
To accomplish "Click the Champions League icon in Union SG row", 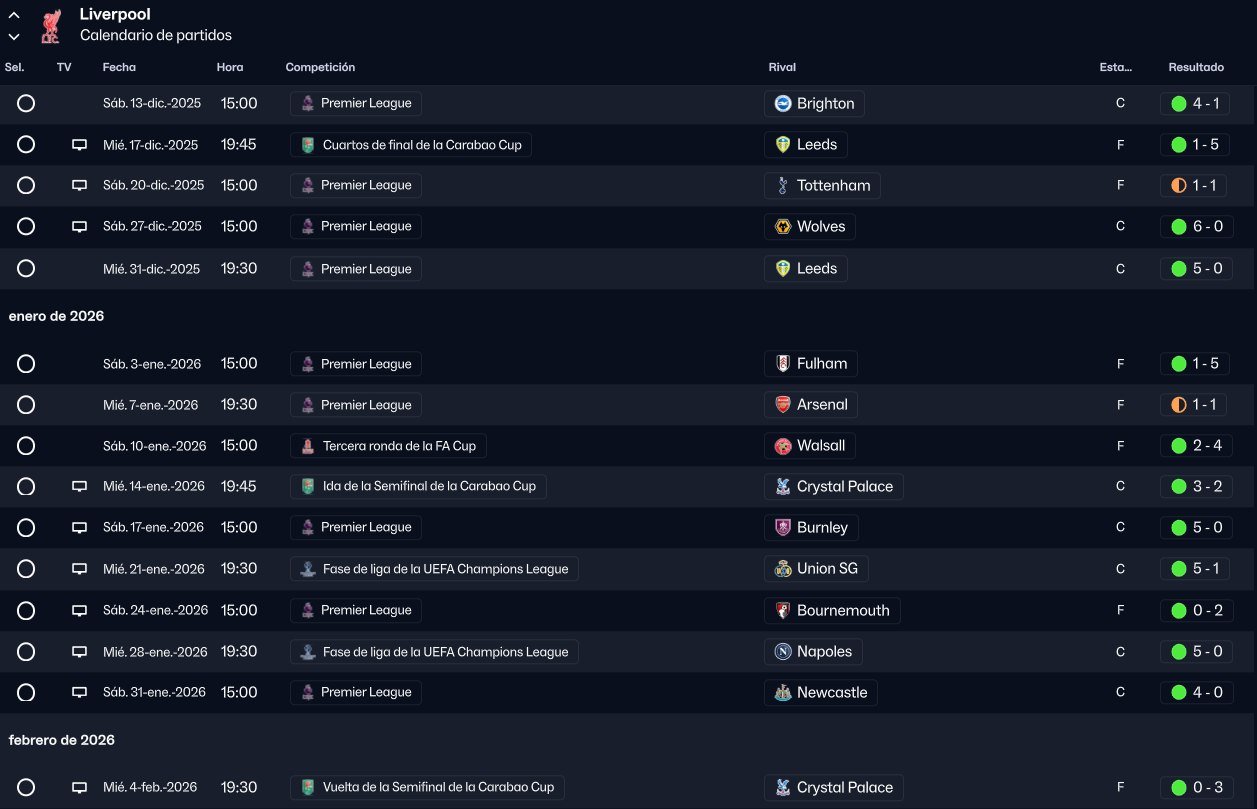I will (x=308, y=569).
